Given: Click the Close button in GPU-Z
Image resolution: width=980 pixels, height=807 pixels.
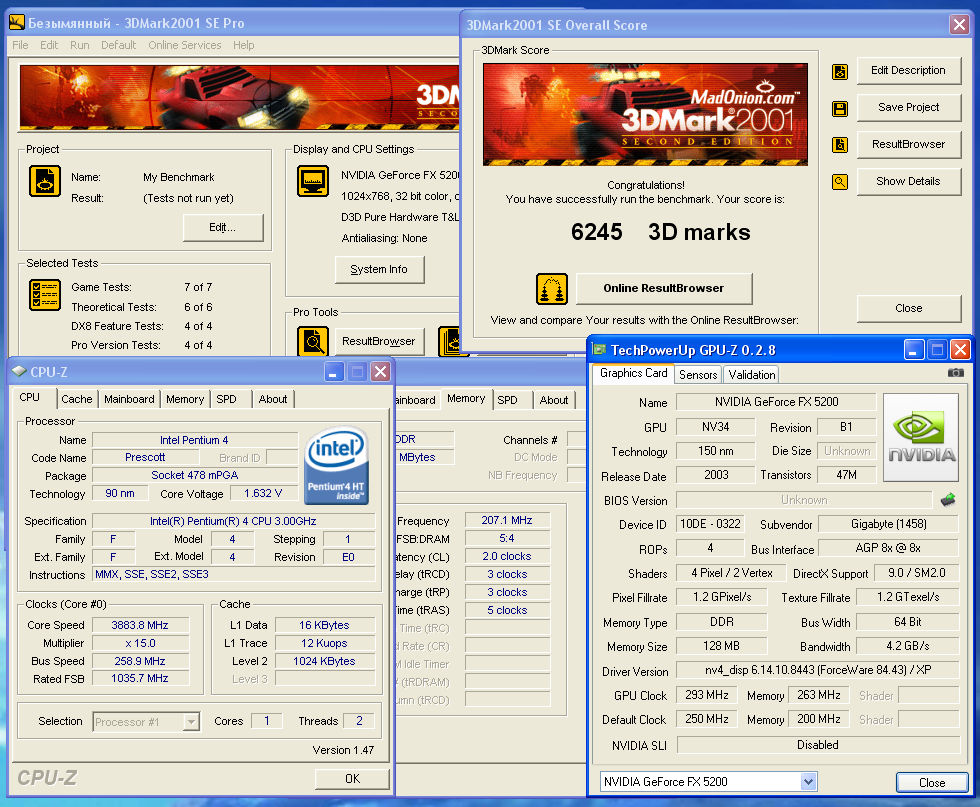Looking at the screenshot, I should click(x=932, y=783).
